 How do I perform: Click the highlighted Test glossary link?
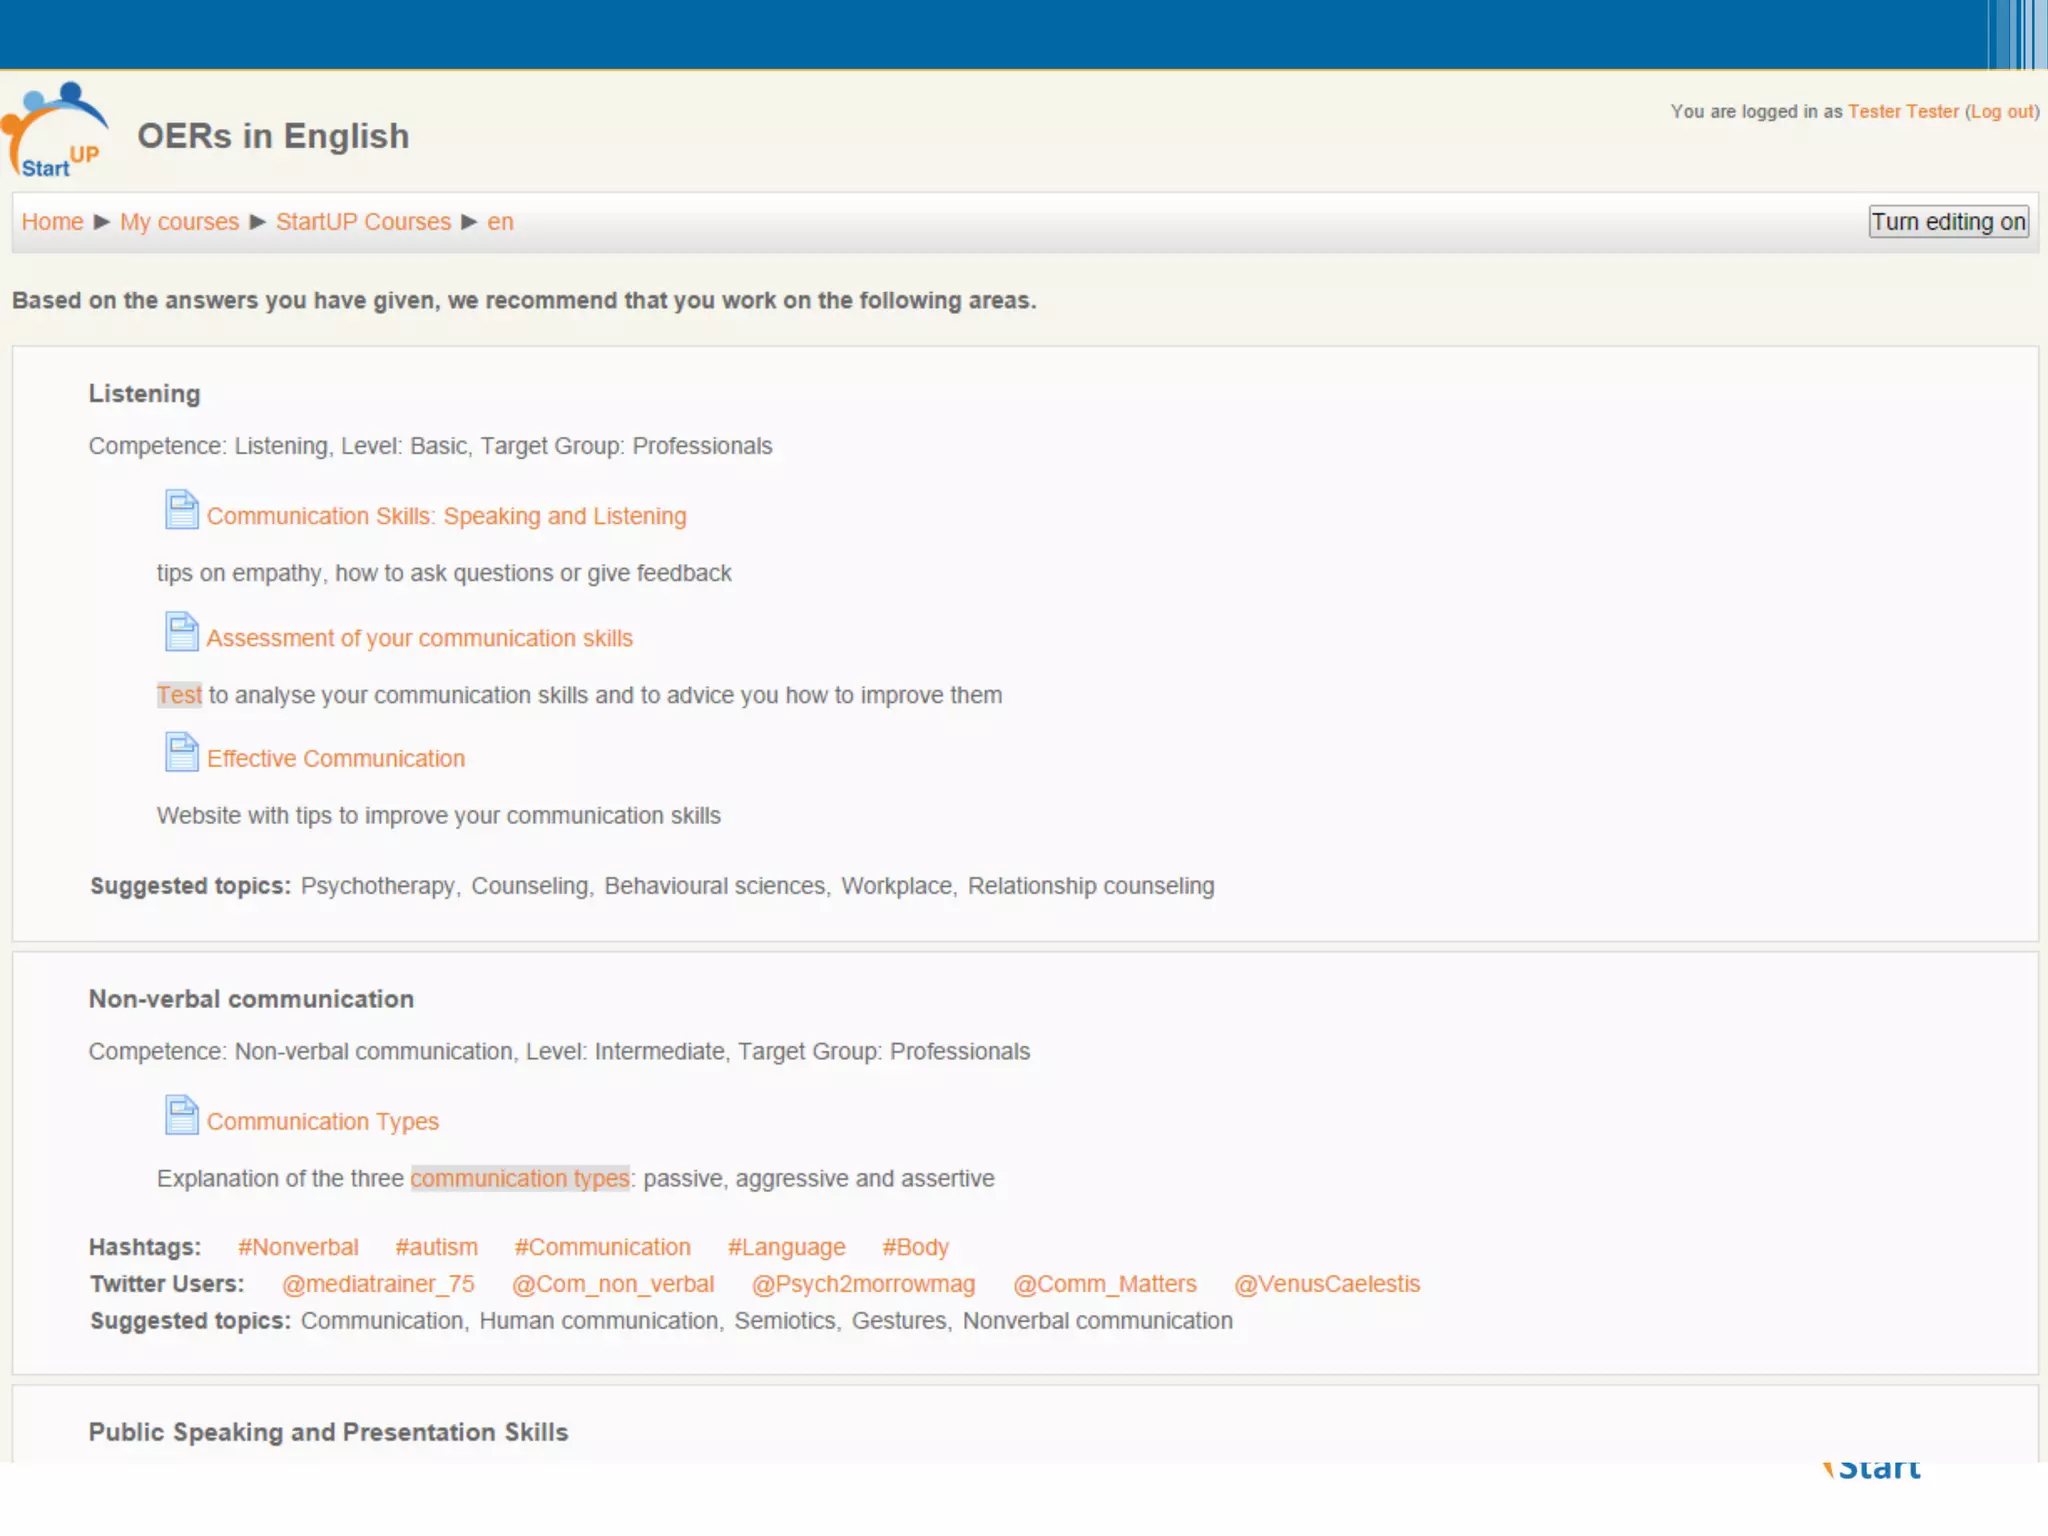tap(179, 695)
